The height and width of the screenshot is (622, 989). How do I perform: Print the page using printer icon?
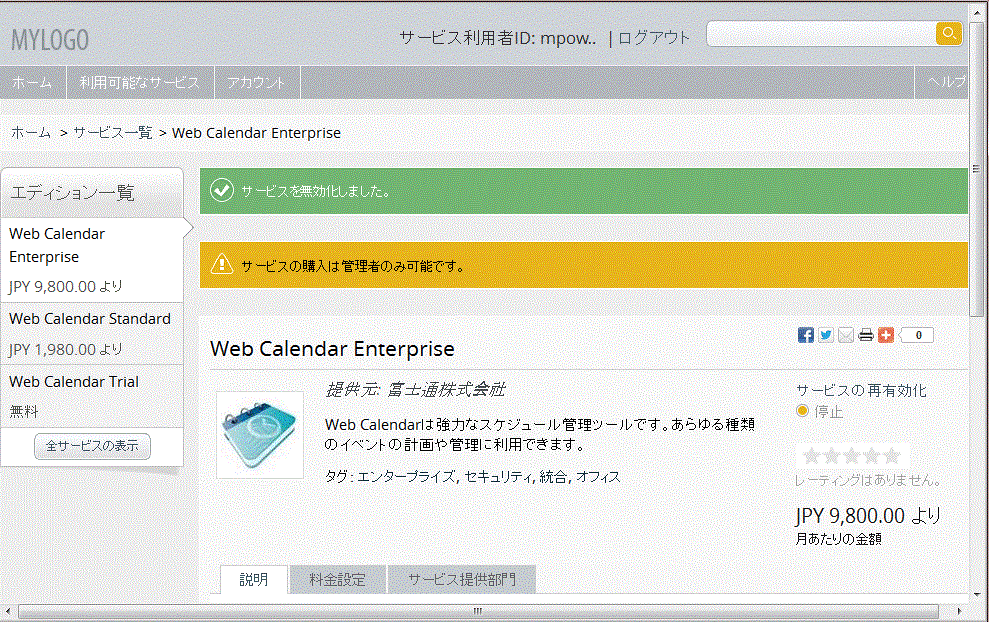tap(866, 335)
